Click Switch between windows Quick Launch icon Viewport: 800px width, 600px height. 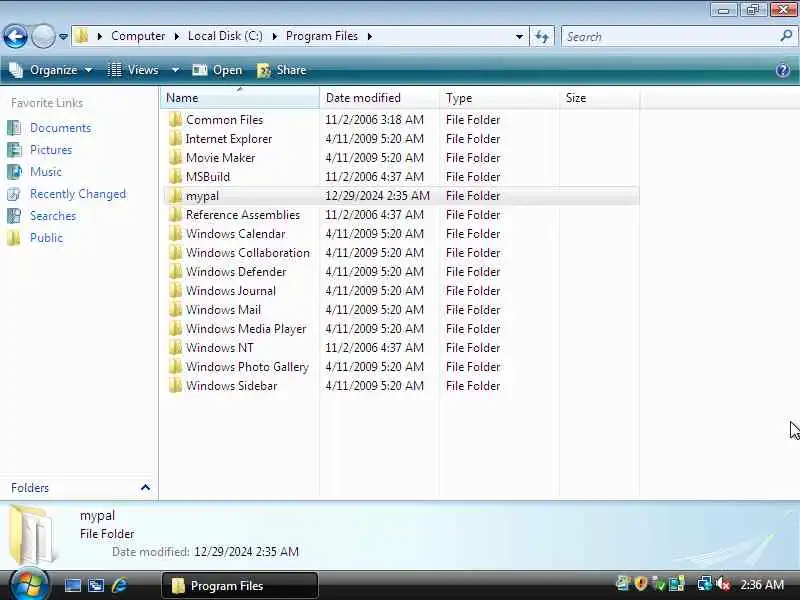point(95,585)
